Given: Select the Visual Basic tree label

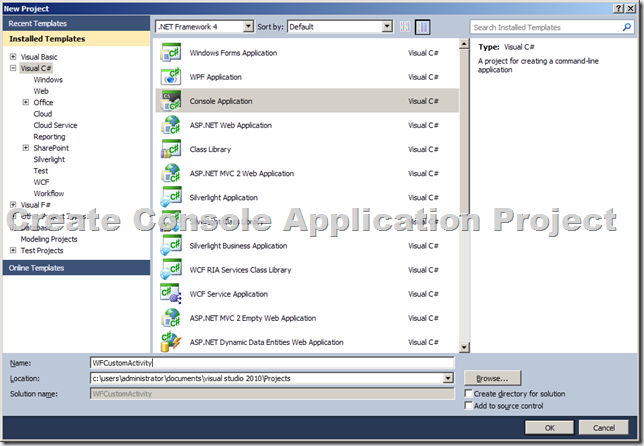Looking at the screenshot, I should coord(39,57).
